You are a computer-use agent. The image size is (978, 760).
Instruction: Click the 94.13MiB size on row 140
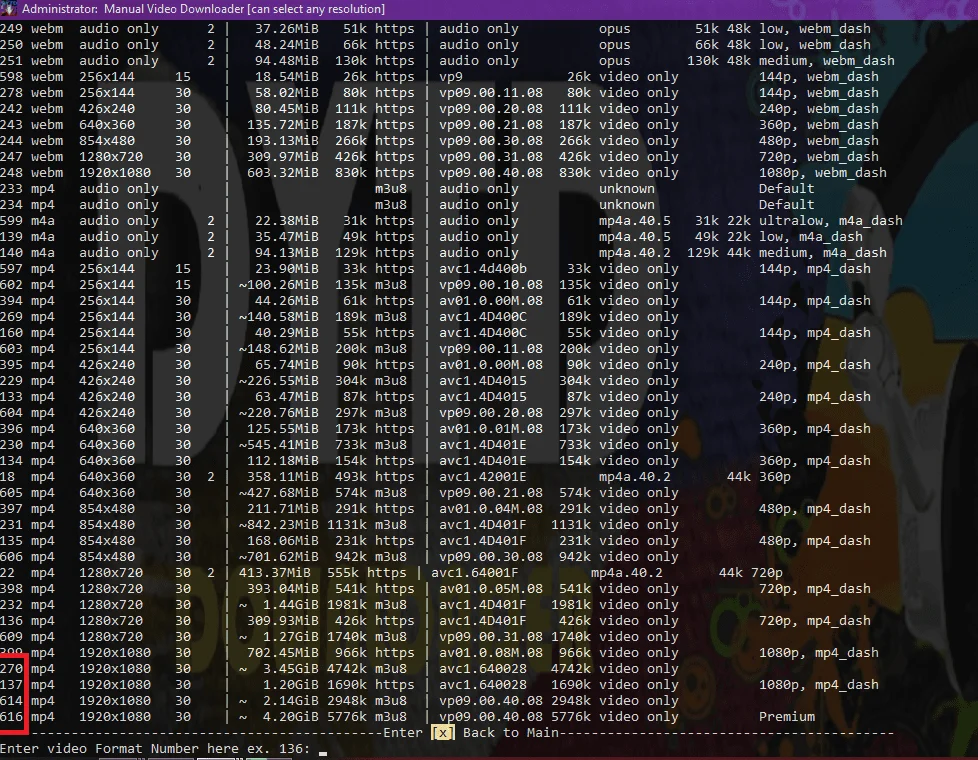click(x=286, y=253)
